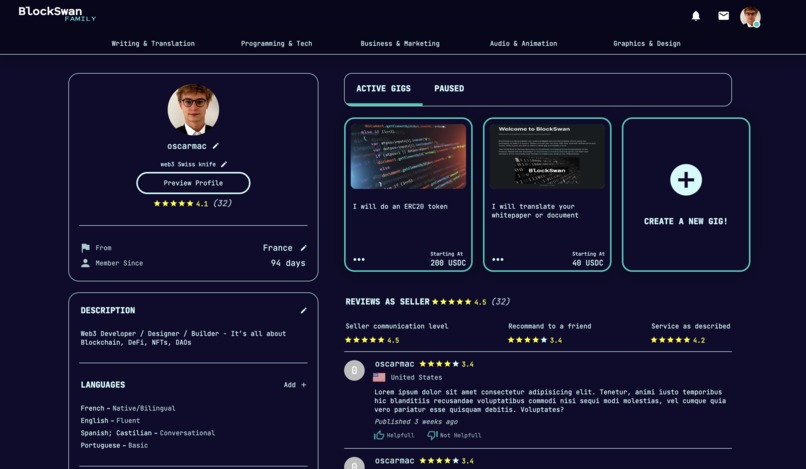
Task: Open options dots on whitepaper translation gig
Action: point(498,260)
